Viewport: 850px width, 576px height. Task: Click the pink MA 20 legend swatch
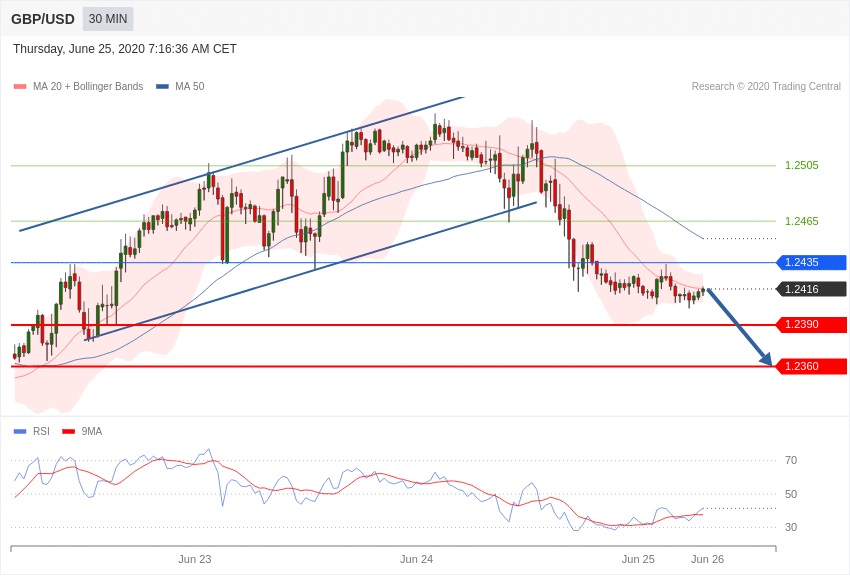tap(20, 86)
